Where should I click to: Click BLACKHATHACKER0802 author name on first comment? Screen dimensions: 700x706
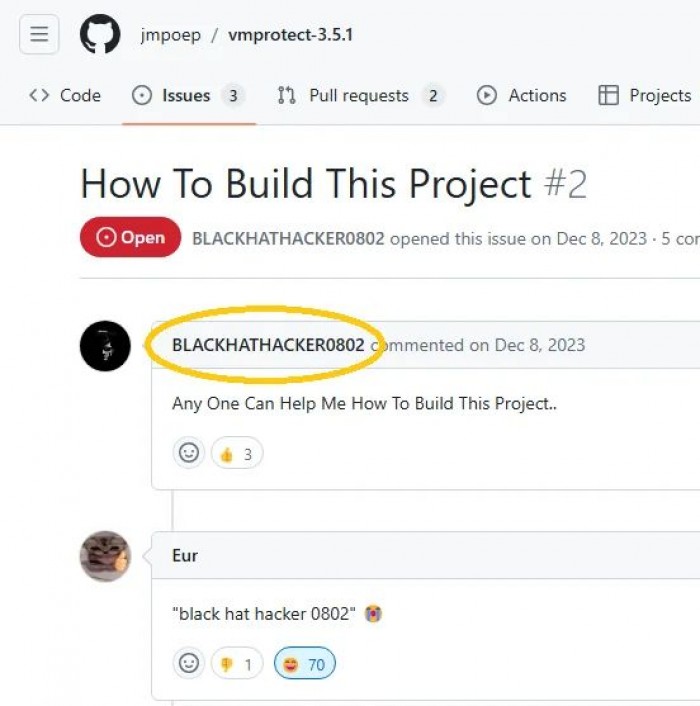pos(268,345)
